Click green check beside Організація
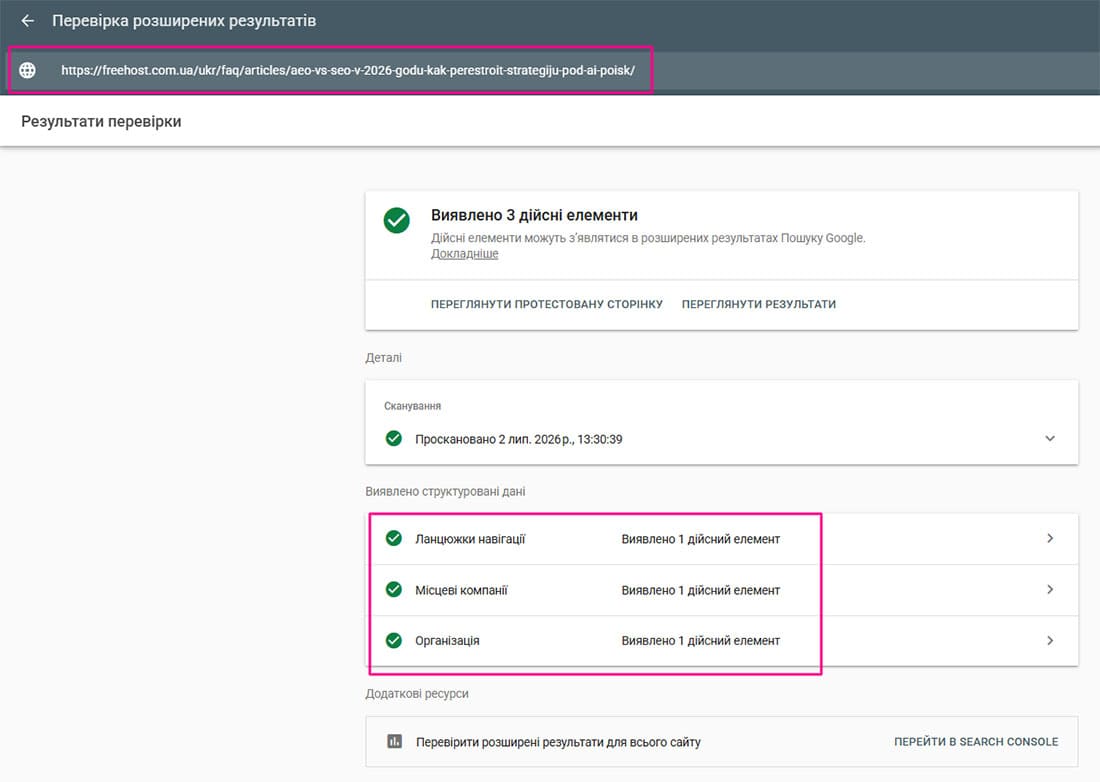 (x=394, y=640)
